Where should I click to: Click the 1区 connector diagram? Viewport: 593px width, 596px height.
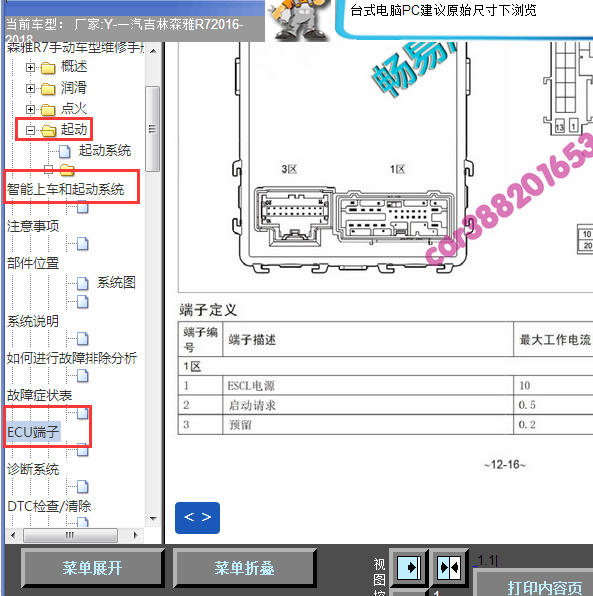[394, 217]
